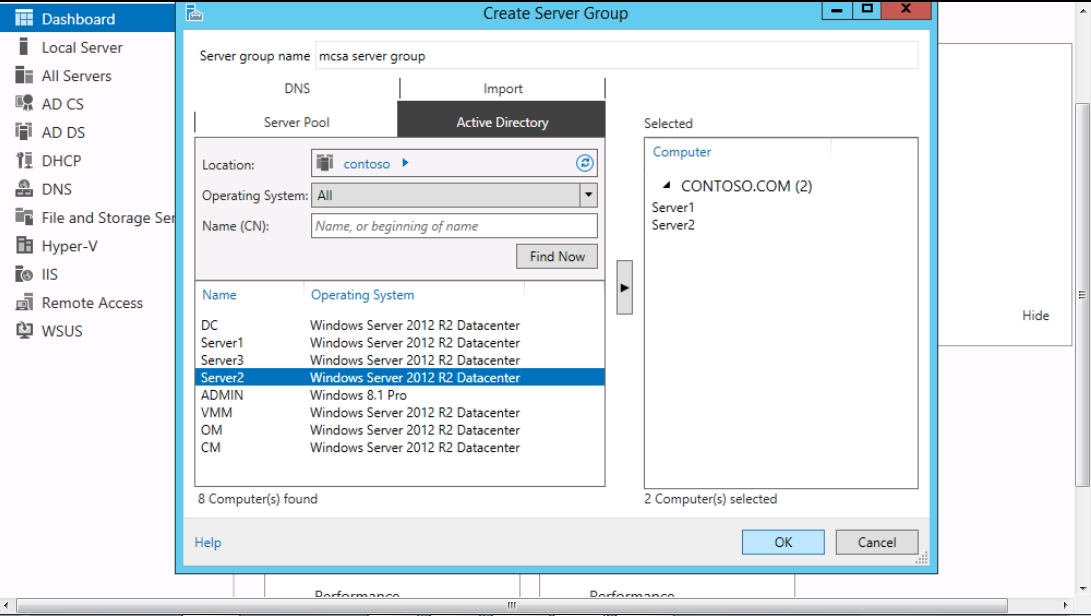Click the Dashboard icon in sidebar
Screen dimensions: 1091x616
pyautogui.click(x=24, y=18)
